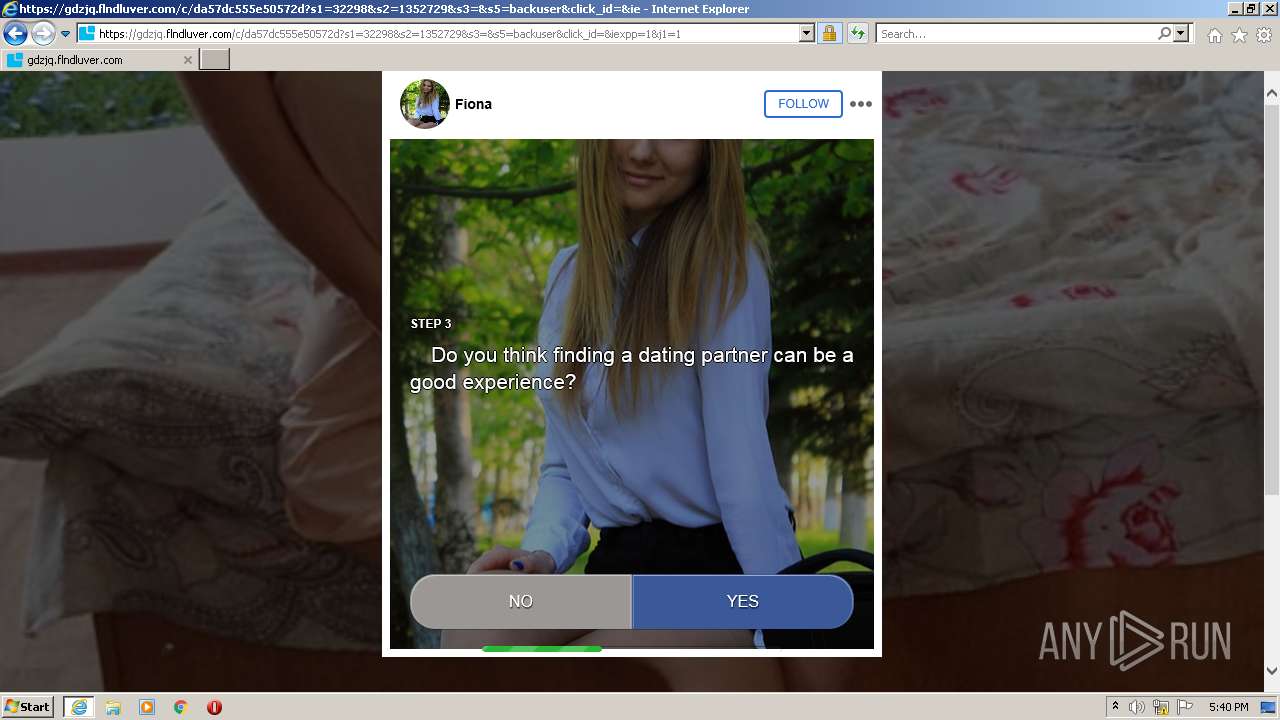
Task: Close the gdzjq.flndluver.com tab
Action: coord(187,60)
